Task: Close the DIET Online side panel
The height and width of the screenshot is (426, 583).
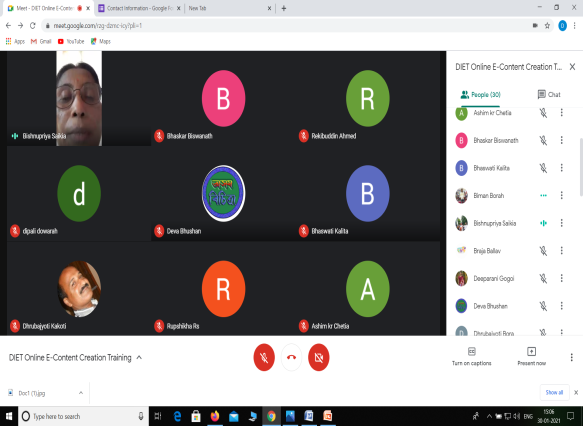Action: coord(572,67)
